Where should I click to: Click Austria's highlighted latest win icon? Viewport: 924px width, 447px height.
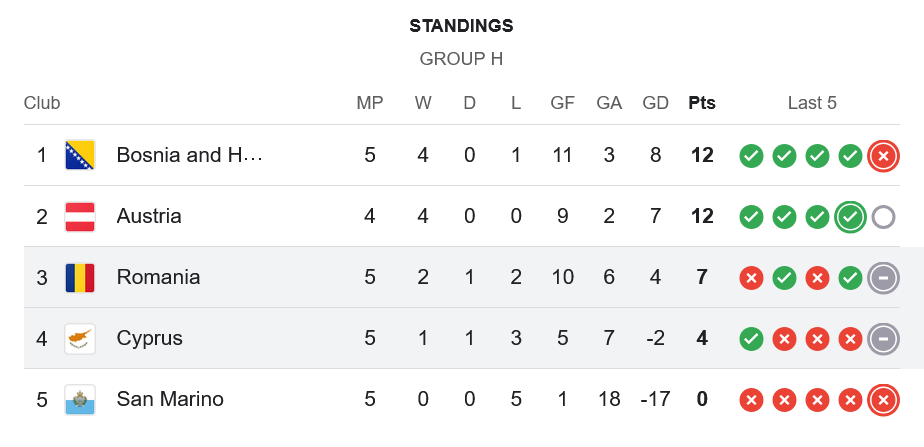[850, 216]
